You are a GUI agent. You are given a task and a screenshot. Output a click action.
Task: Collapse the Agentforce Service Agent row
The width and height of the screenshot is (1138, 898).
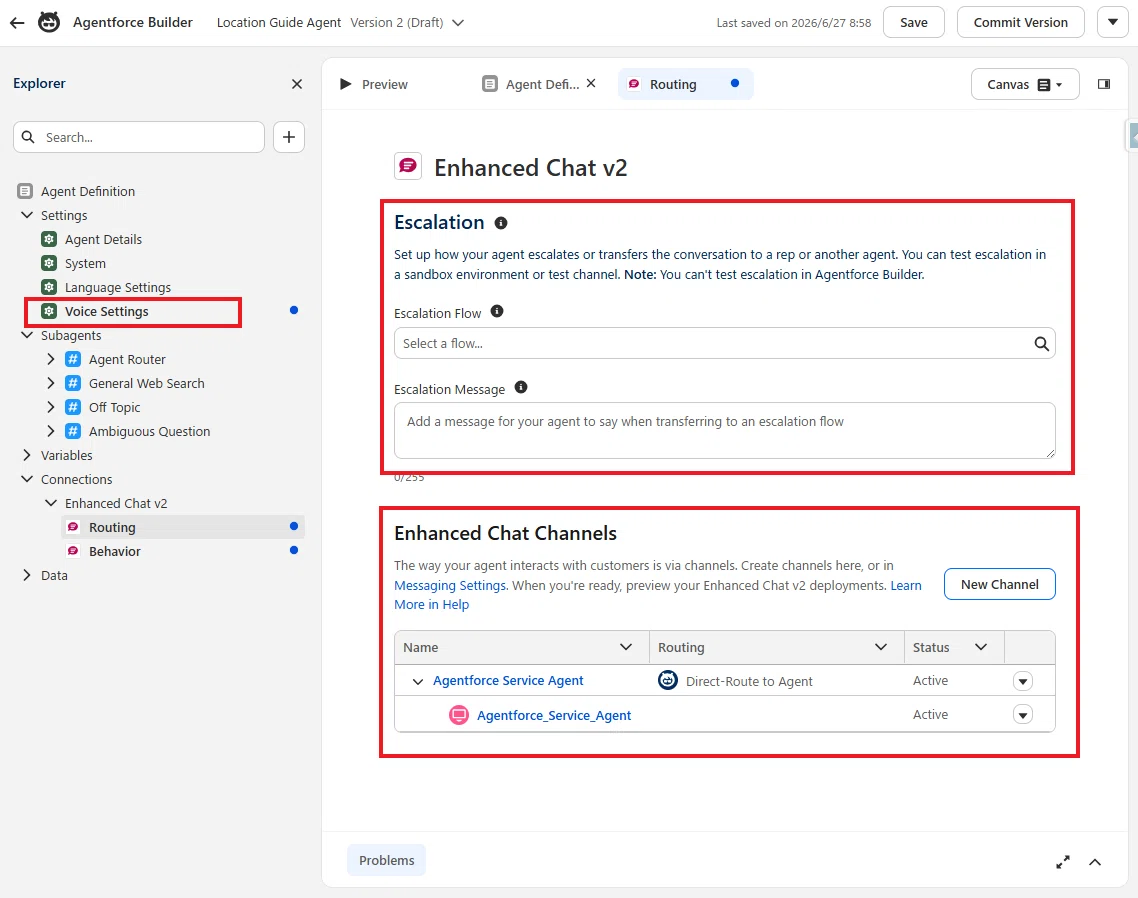[417, 682]
